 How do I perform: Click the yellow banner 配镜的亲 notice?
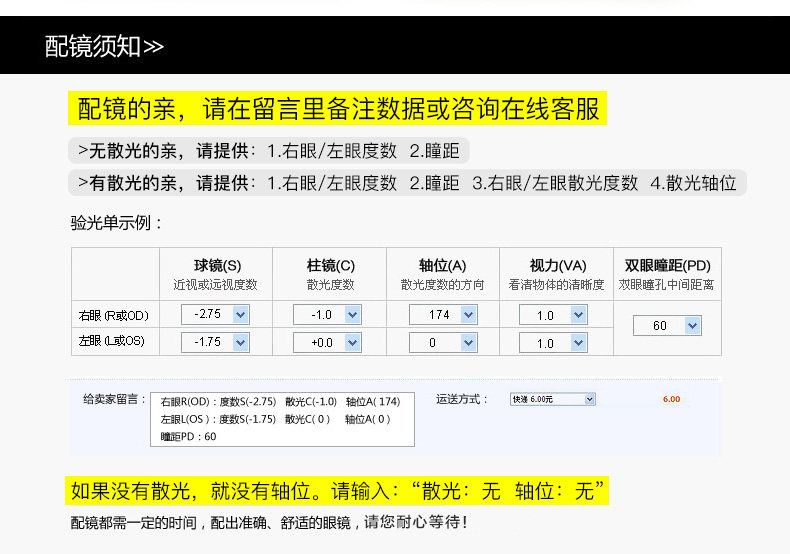point(338,108)
